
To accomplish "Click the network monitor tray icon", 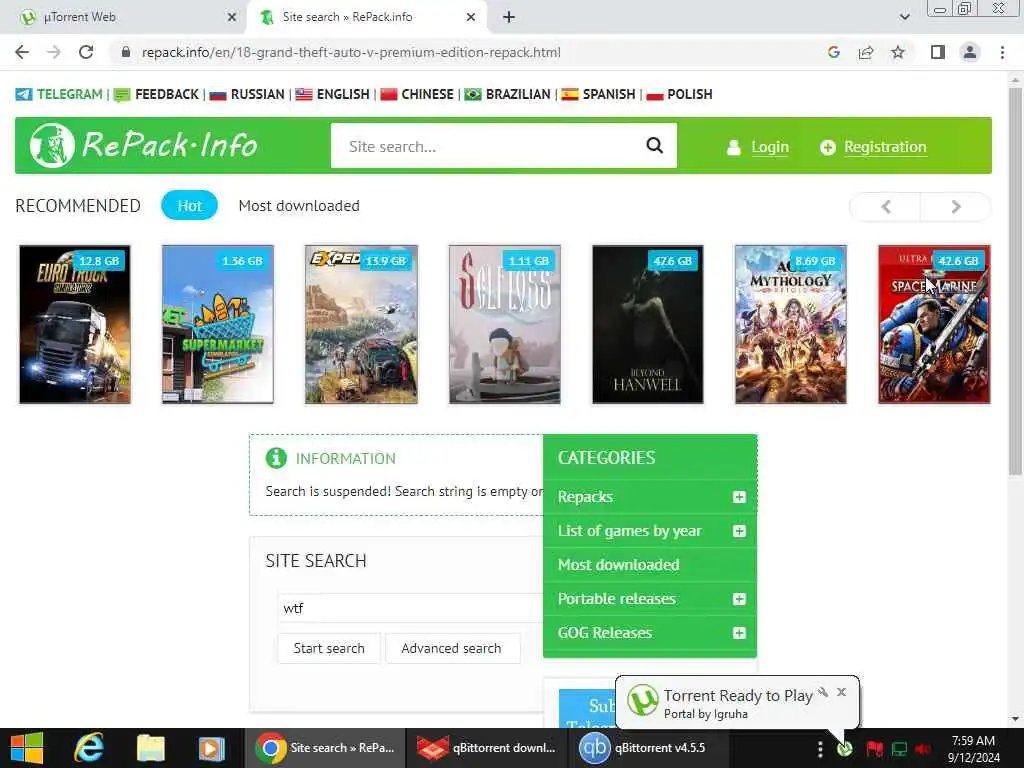I will coord(899,748).
